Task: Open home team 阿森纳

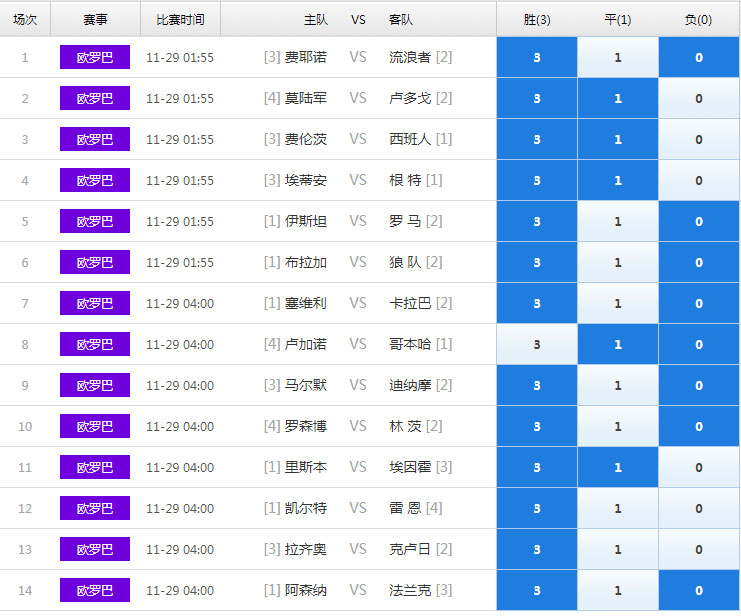Action: coord(306,590)
